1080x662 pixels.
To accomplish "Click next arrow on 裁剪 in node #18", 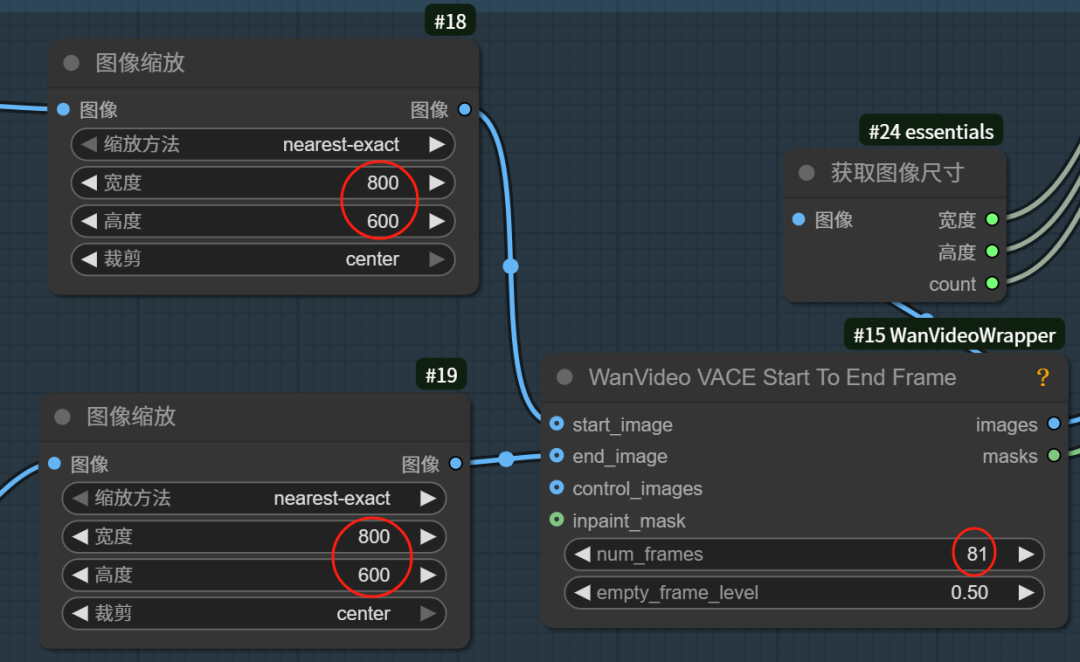I will [436, 259].
